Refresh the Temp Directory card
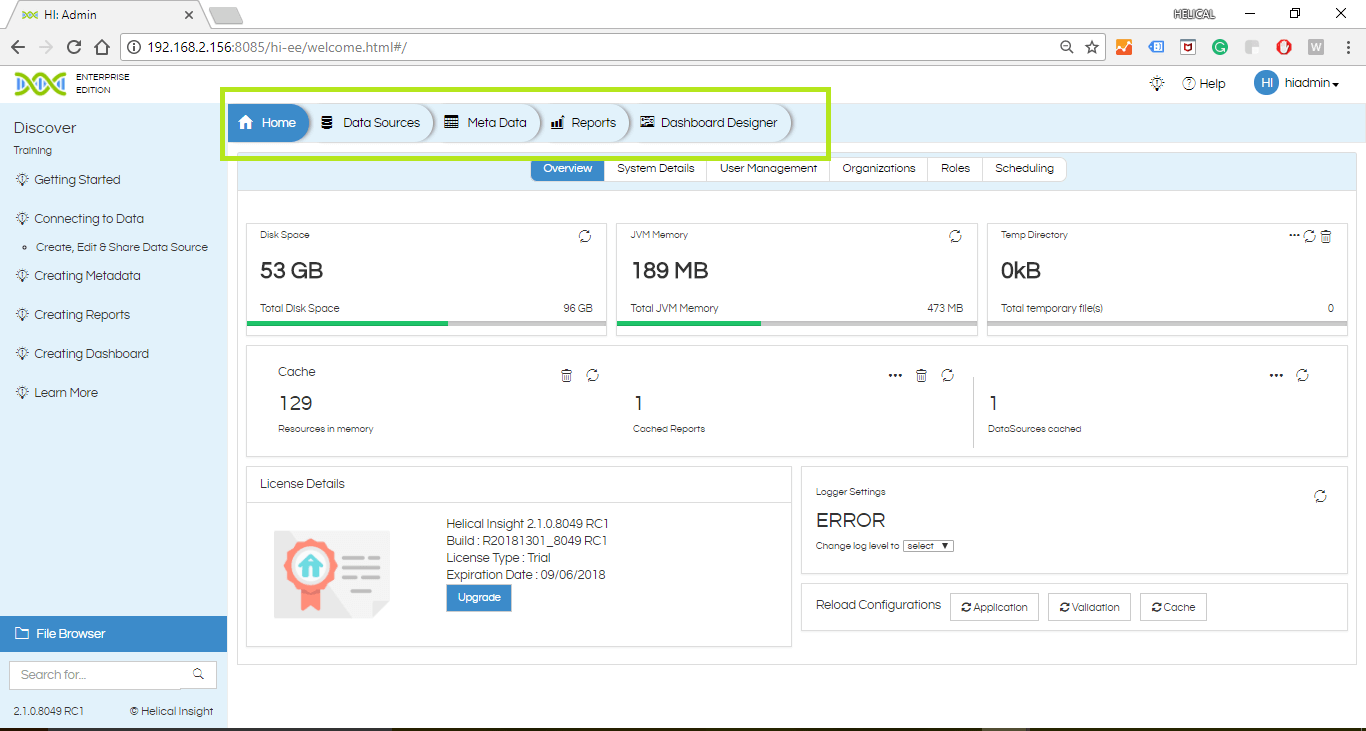Viewport: 1366px width, 731px height. [x=1310, y=236]
